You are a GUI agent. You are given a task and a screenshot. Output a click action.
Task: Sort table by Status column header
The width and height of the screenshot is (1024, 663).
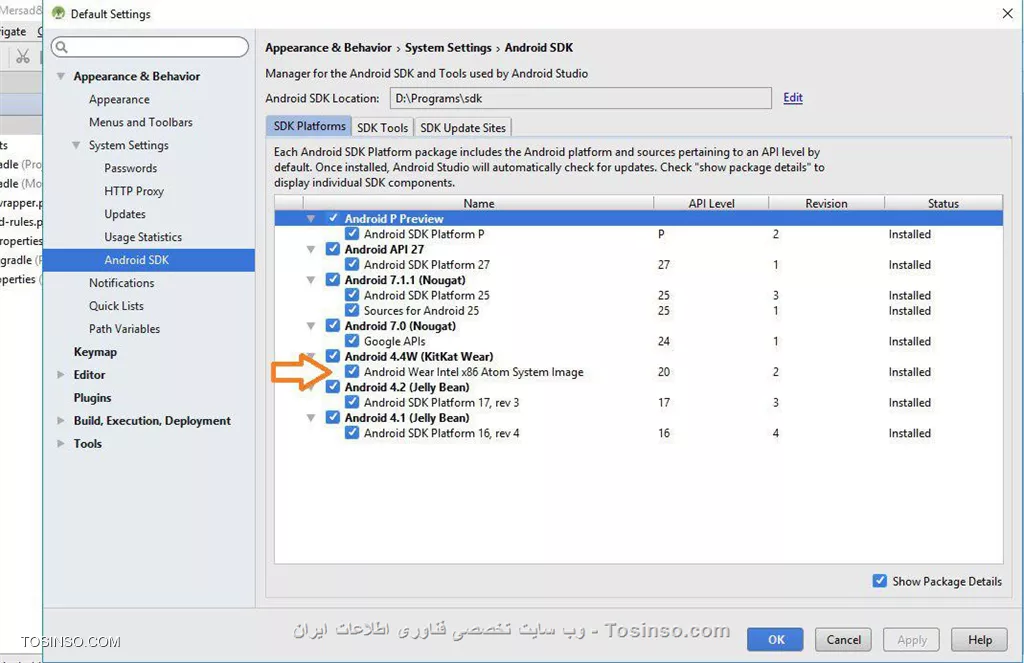point(943,203)
